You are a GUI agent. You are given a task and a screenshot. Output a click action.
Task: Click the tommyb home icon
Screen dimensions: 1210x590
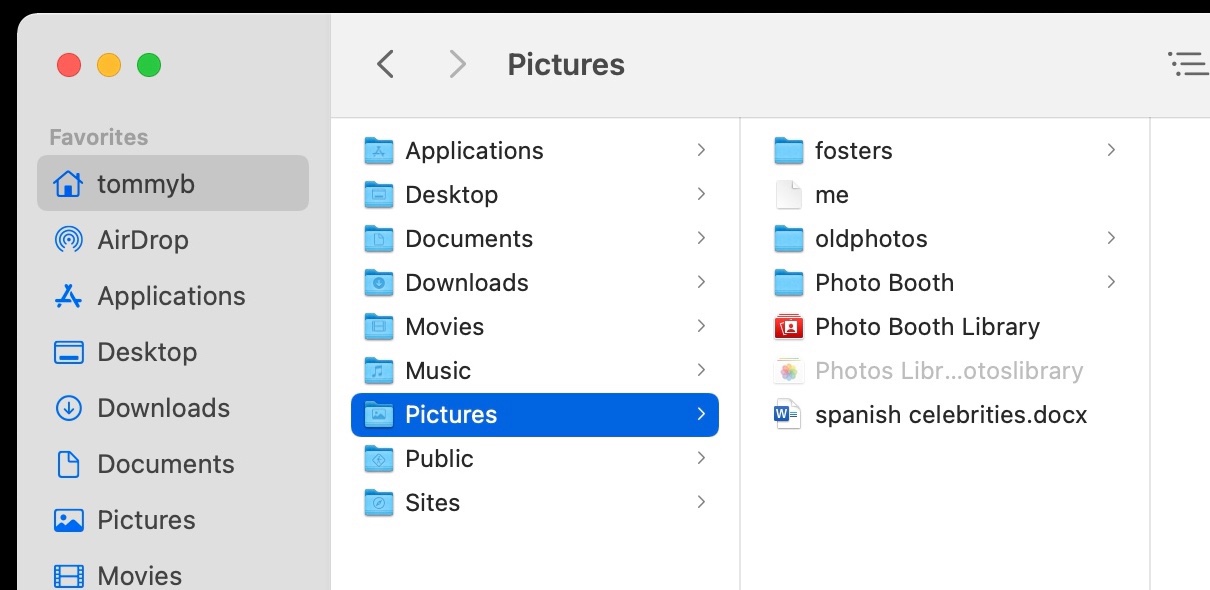tap(68, 184)
